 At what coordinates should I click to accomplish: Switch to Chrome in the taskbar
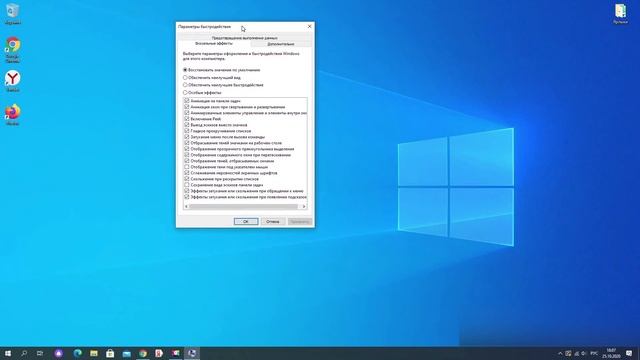click(143, 353)
